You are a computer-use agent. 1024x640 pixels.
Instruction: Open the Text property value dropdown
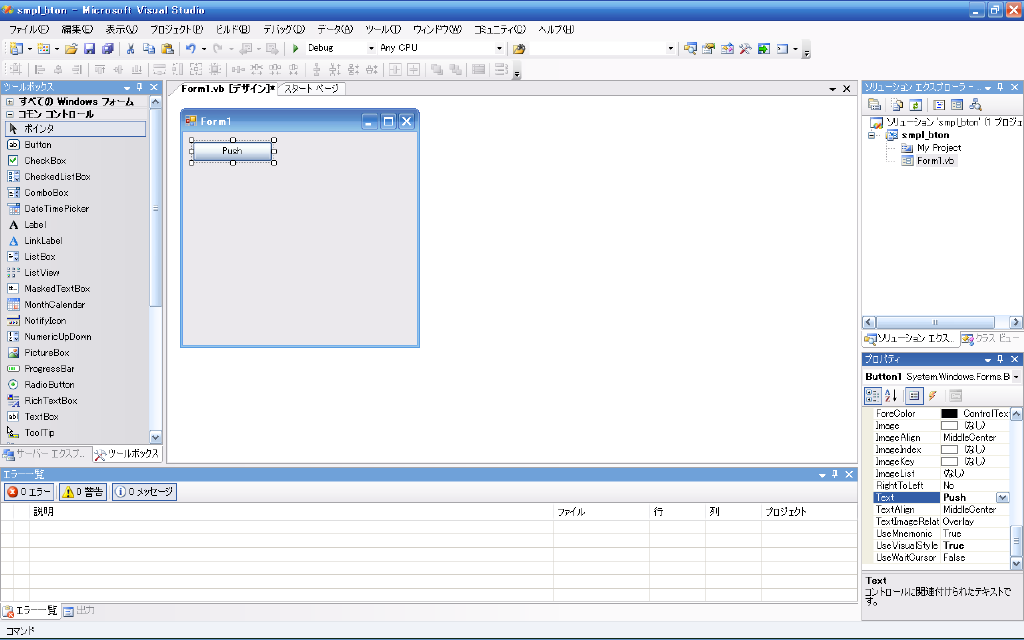1002,498
